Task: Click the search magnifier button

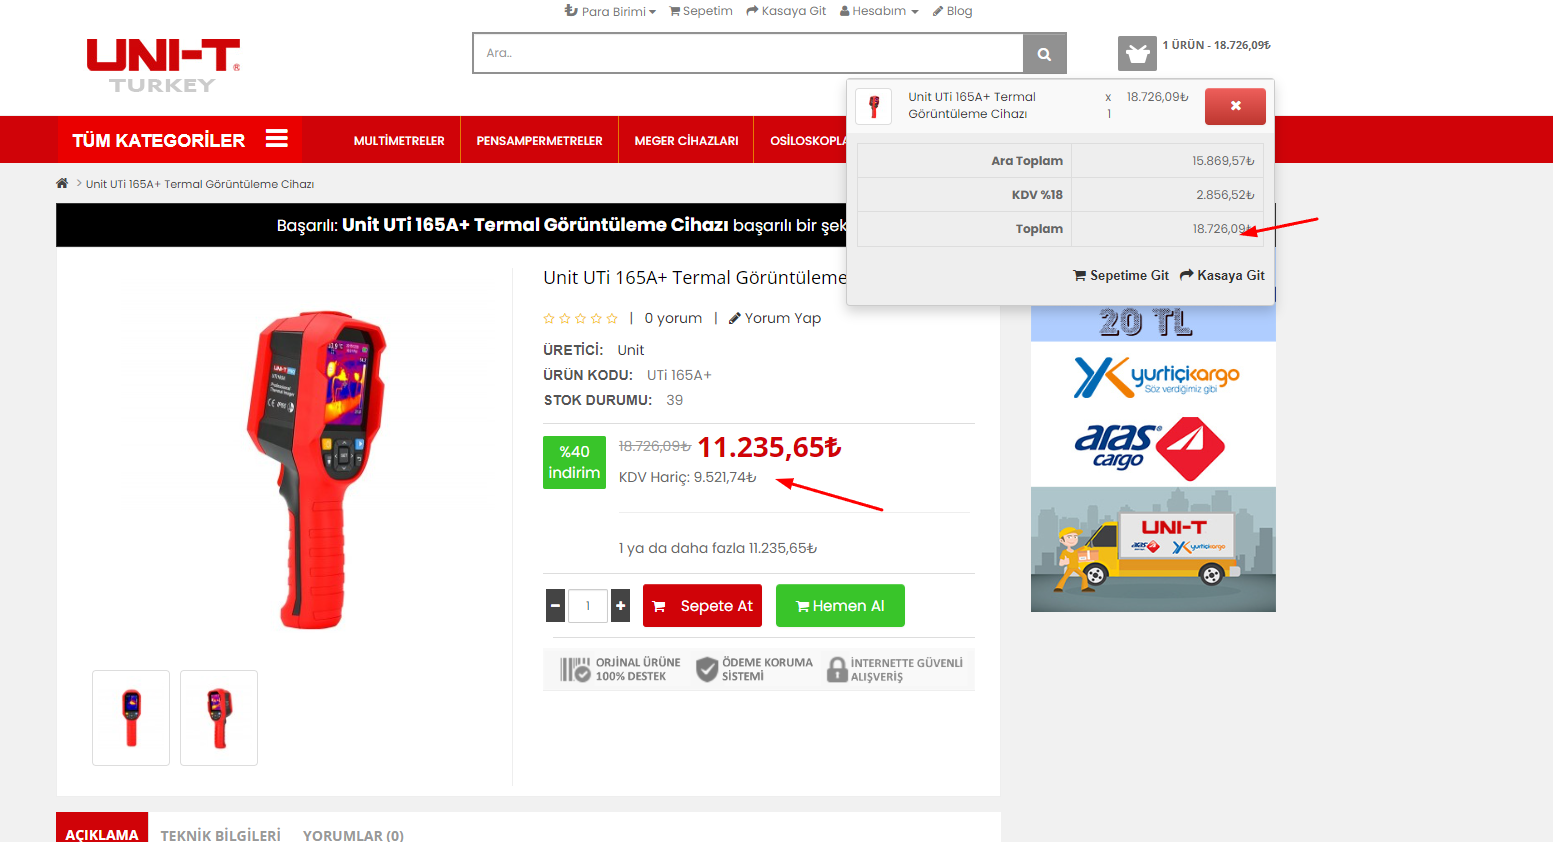Action: 1044,54
